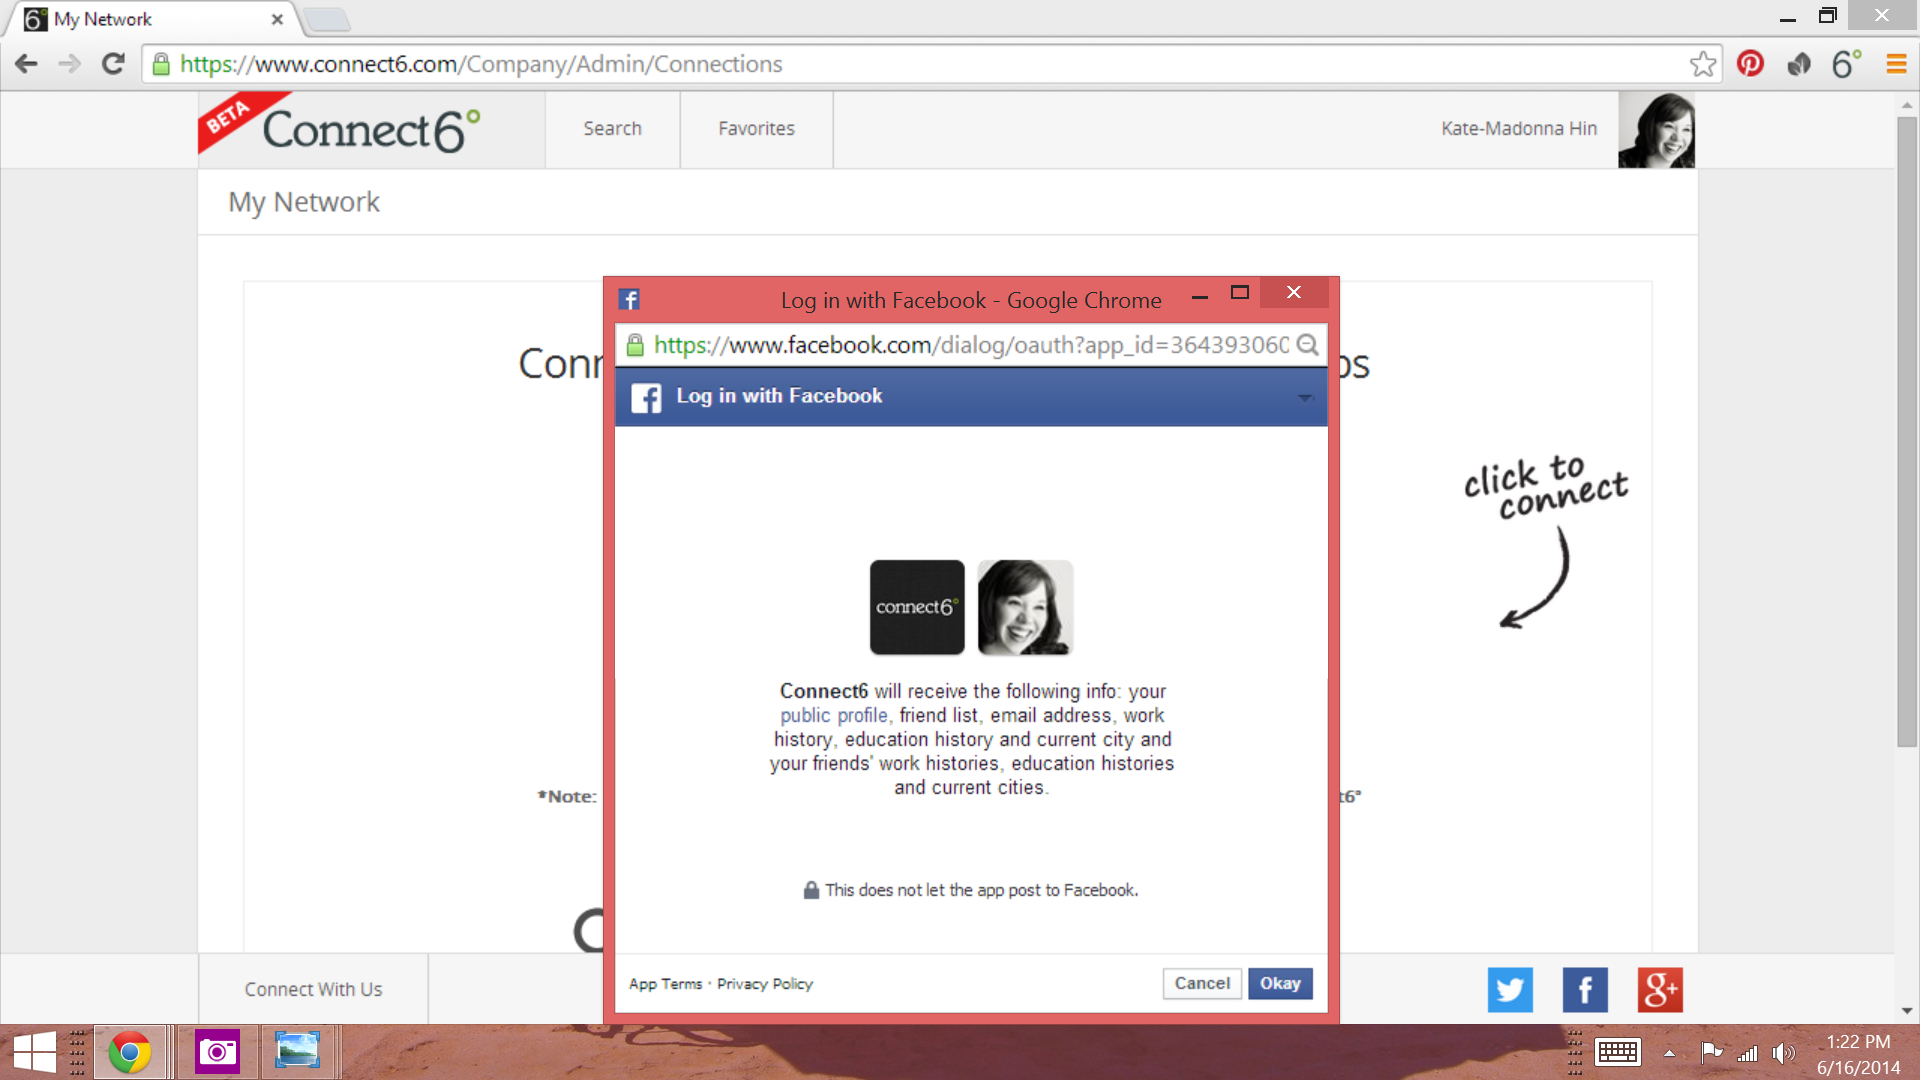Reload the Connect6 page
Viewport: 1920px width, 1080px height.
click(x=113, y=64)
